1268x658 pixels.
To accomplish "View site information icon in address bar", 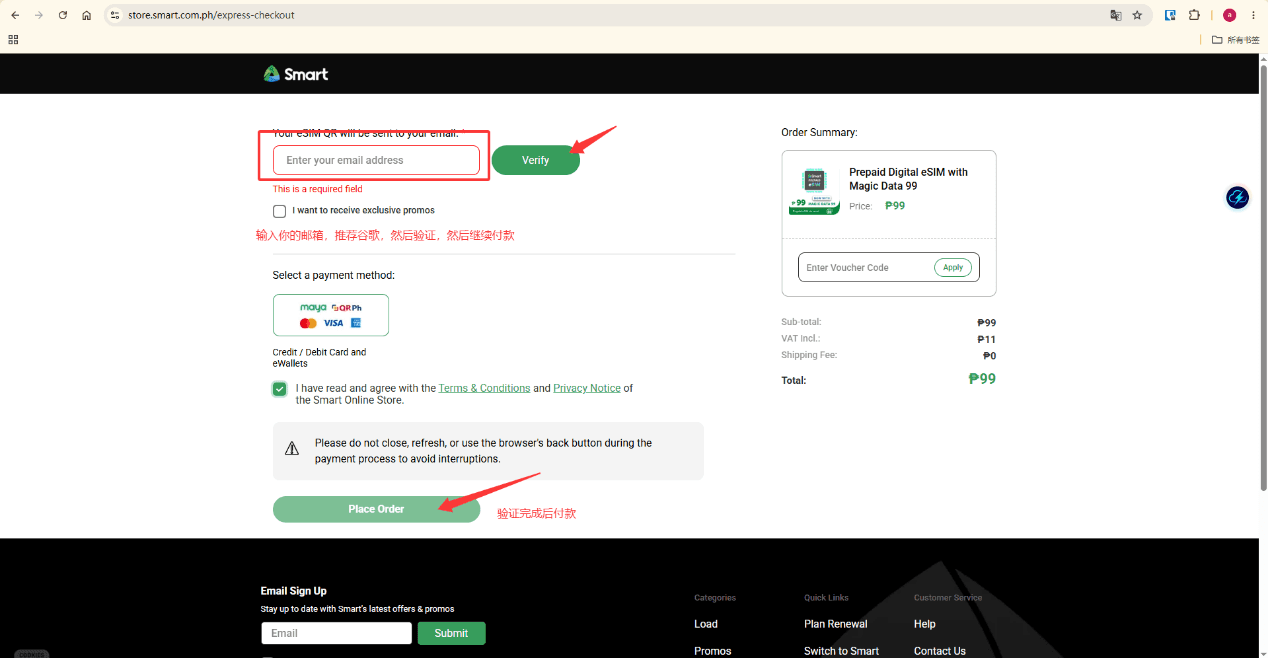I will pos(115,15).
